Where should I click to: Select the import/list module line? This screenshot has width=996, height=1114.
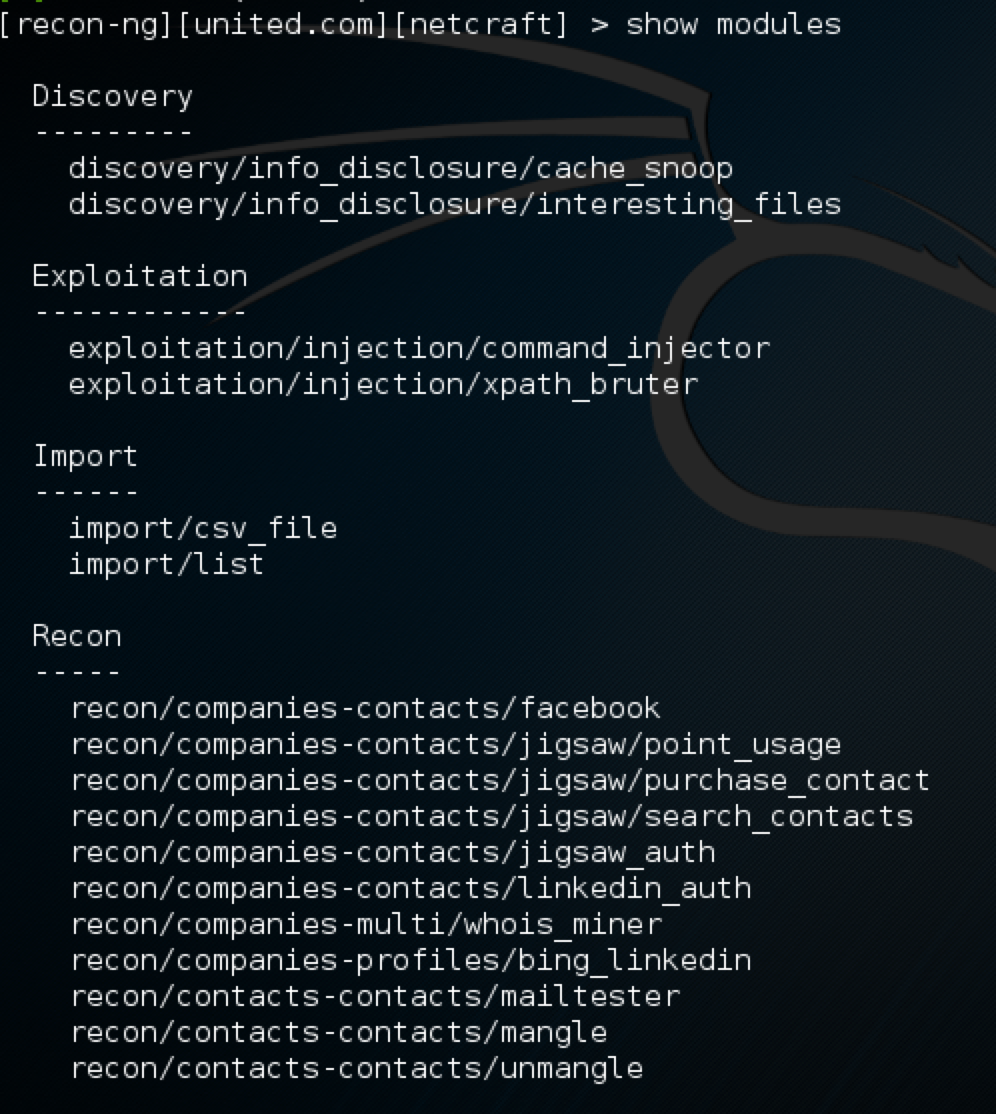pos(166,564)
